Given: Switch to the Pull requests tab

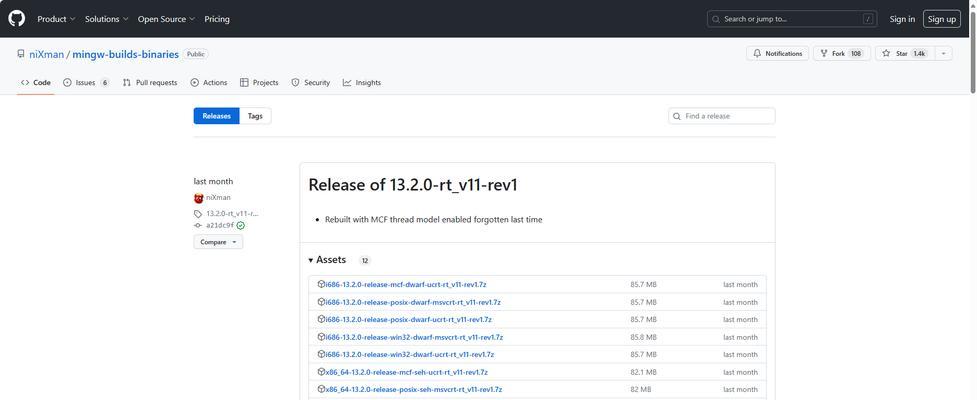Looking at the screenshot, I should [150, 82].
